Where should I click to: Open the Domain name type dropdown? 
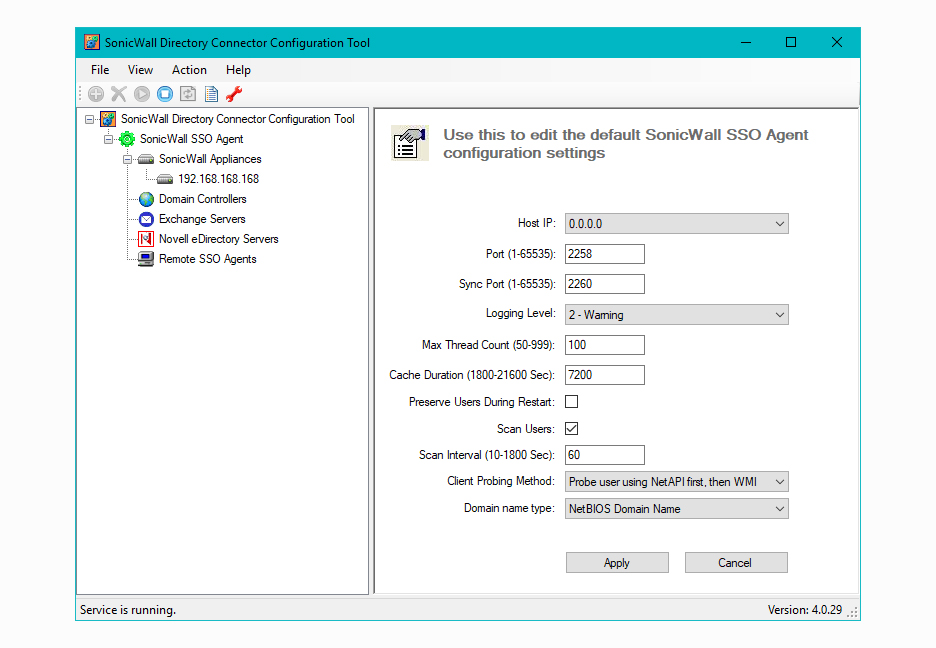click(676, 509)
